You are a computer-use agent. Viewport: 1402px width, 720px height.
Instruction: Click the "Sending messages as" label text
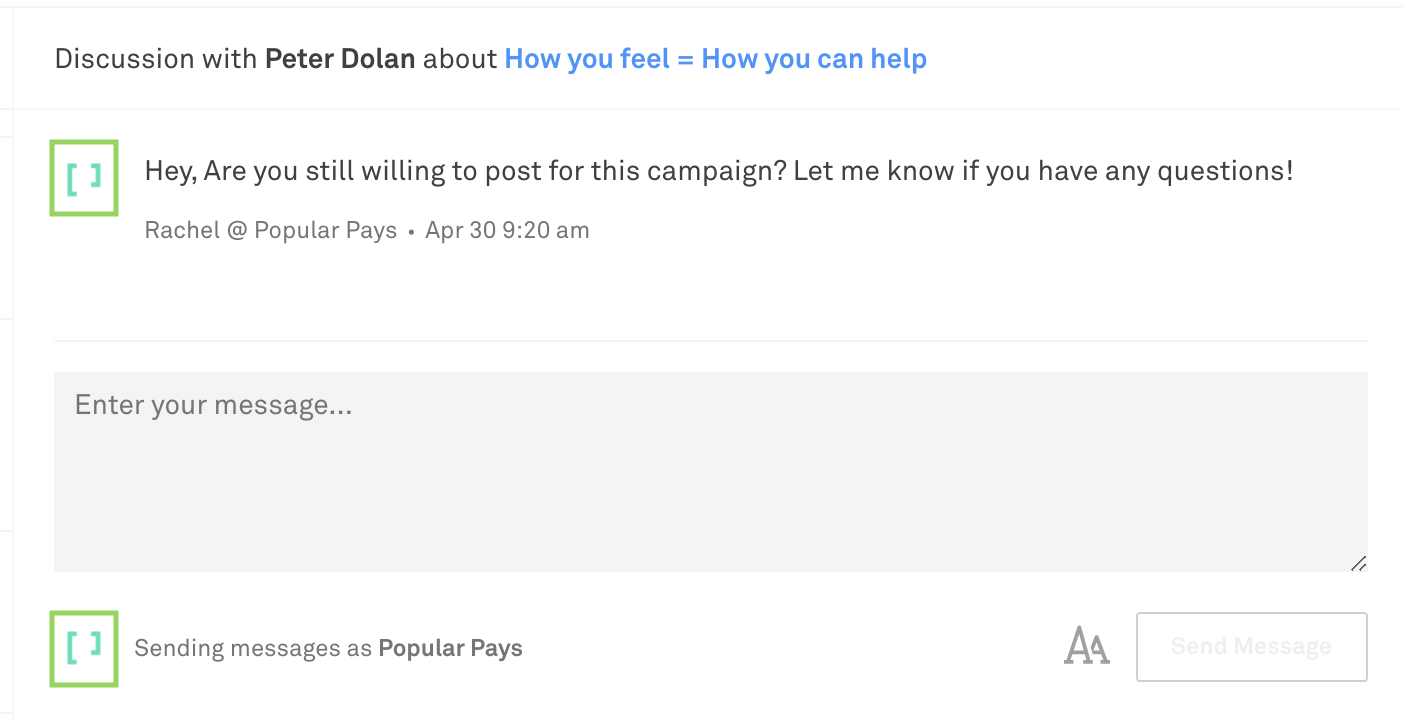(x=253, y=648)
